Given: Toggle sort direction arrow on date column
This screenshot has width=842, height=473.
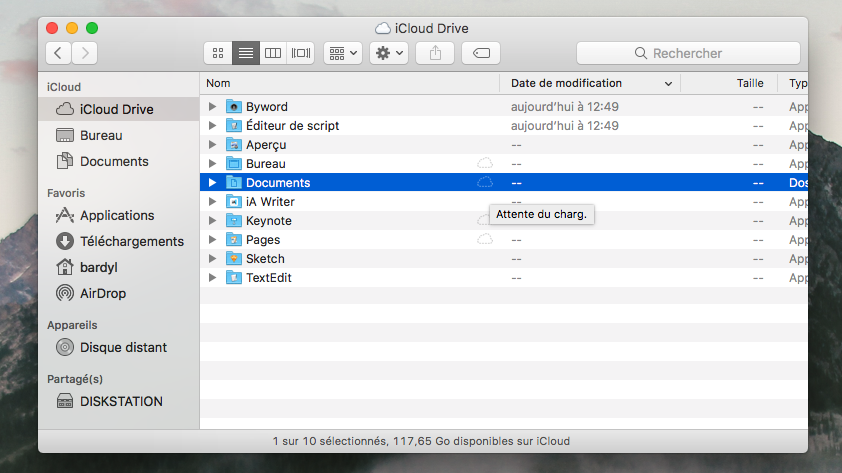Looking at the screenshot, I should [x=668, y=84].
